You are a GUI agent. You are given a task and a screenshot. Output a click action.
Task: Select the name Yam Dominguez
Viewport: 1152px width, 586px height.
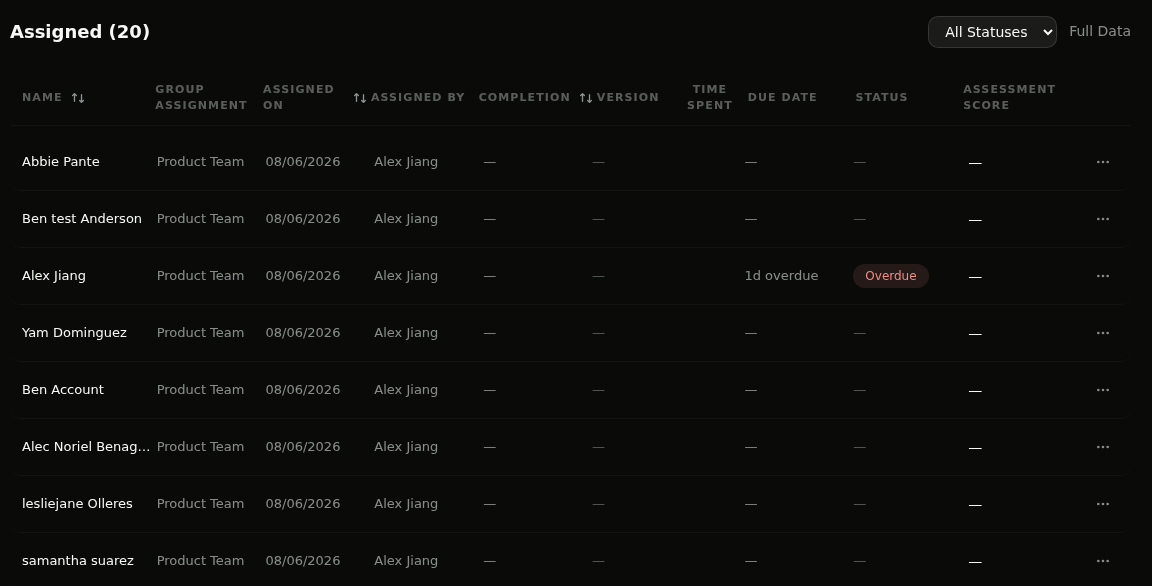point(74,333)
